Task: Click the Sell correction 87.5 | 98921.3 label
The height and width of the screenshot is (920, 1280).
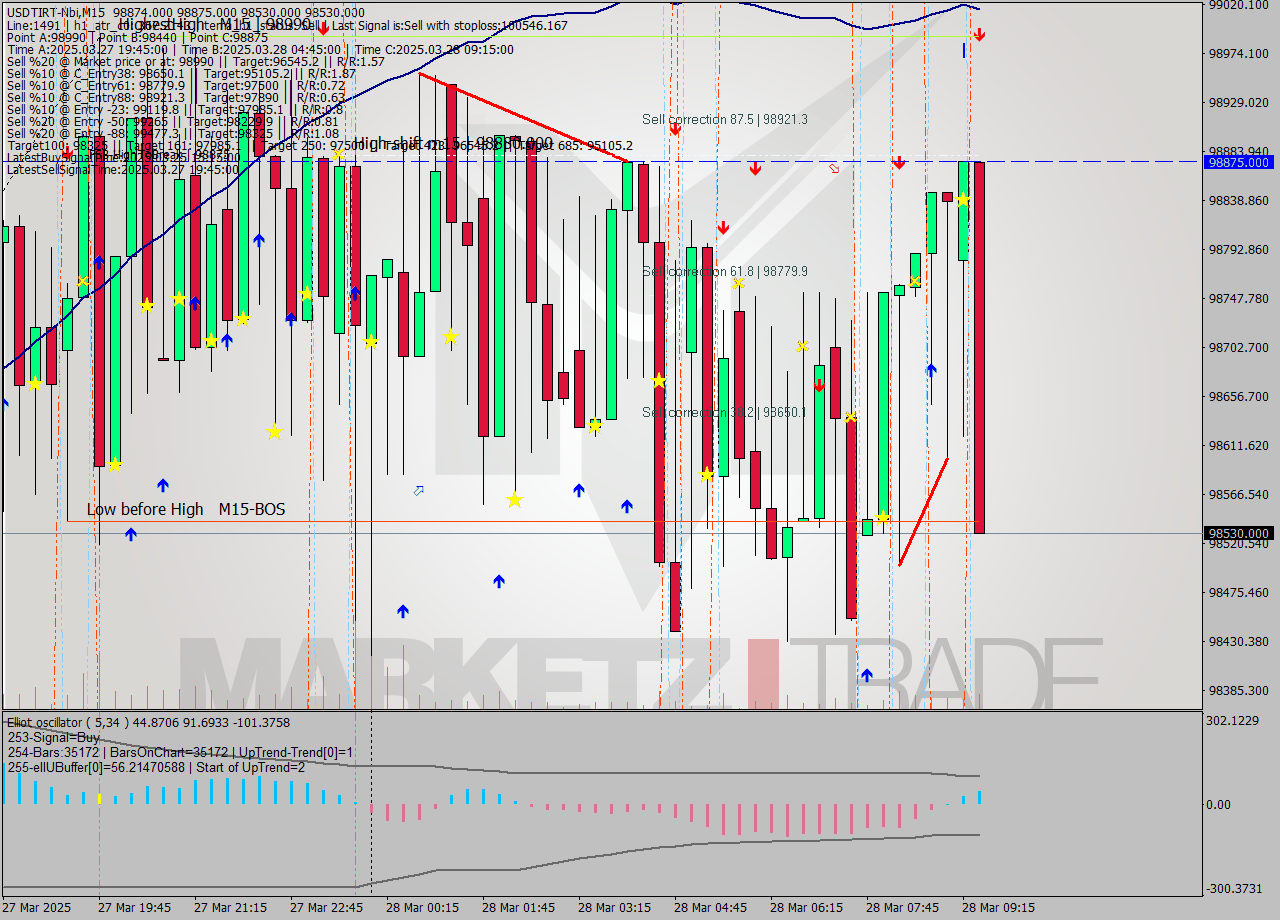Action: tap(724, 119)
